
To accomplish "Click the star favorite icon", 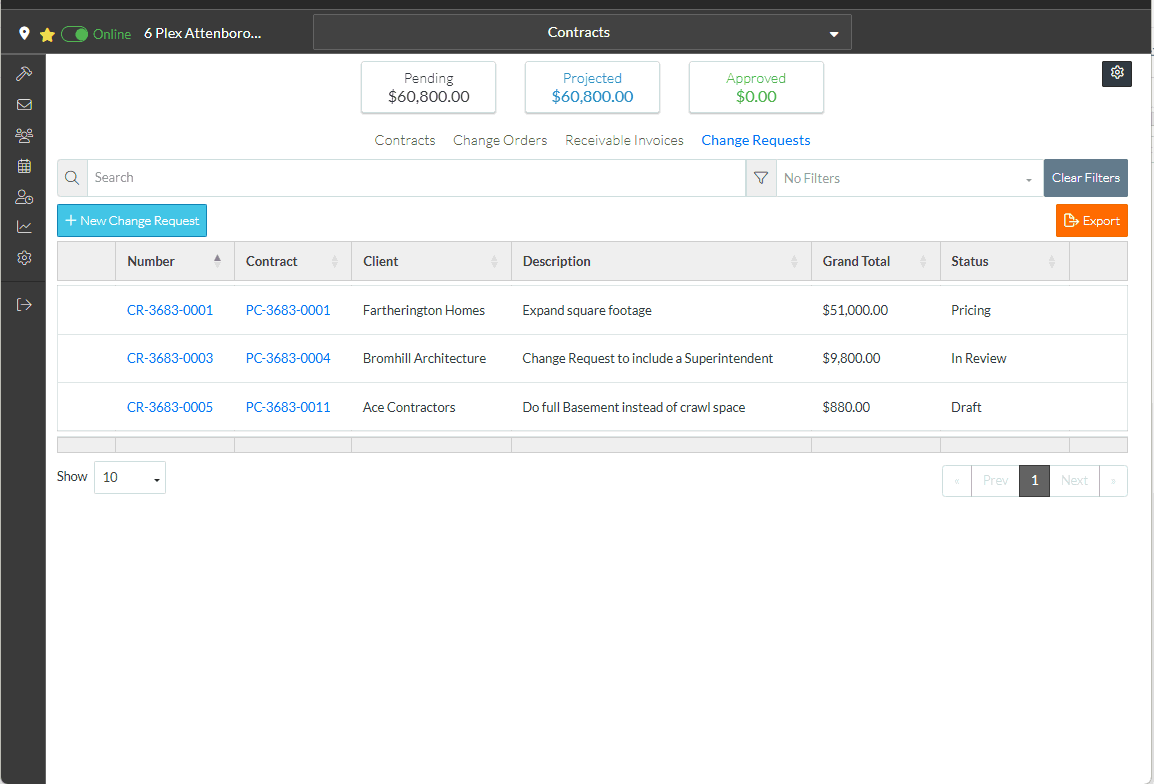I will tap(47, 34).
